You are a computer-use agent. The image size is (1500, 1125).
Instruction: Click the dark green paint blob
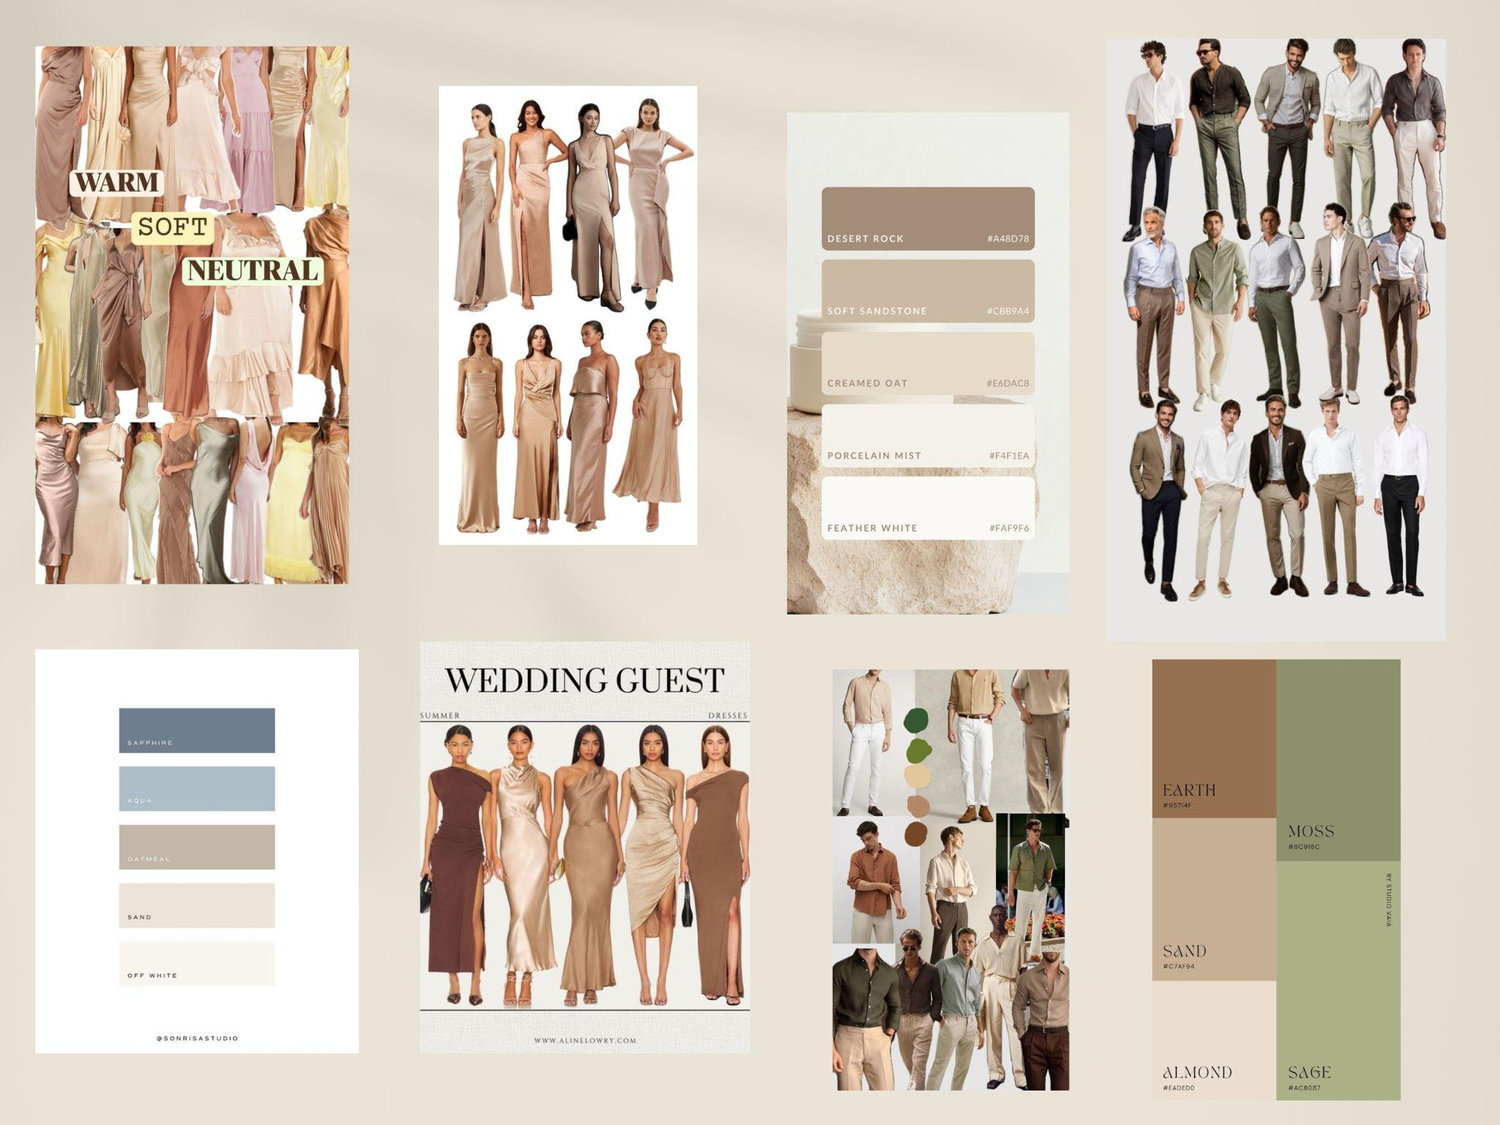click(916, 720)
